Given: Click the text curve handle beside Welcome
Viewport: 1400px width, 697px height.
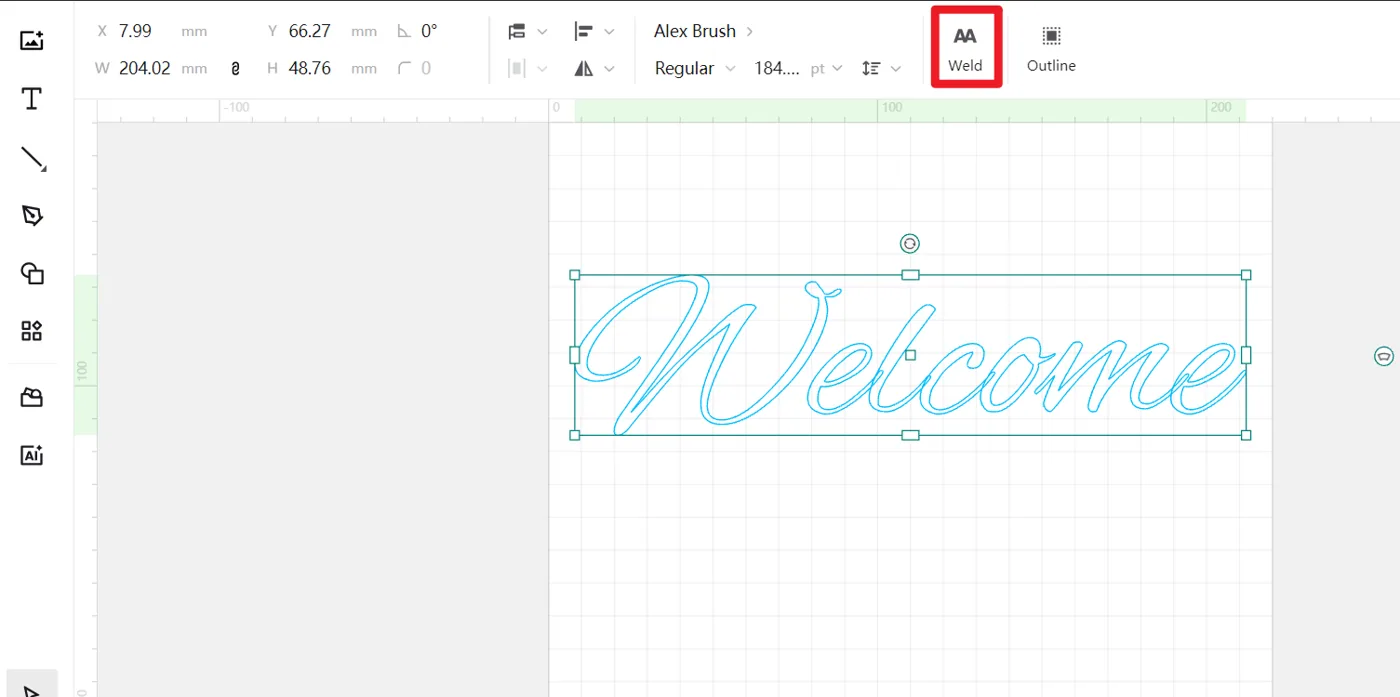Looking at the screenshot, I should [x=1383, y=356].
